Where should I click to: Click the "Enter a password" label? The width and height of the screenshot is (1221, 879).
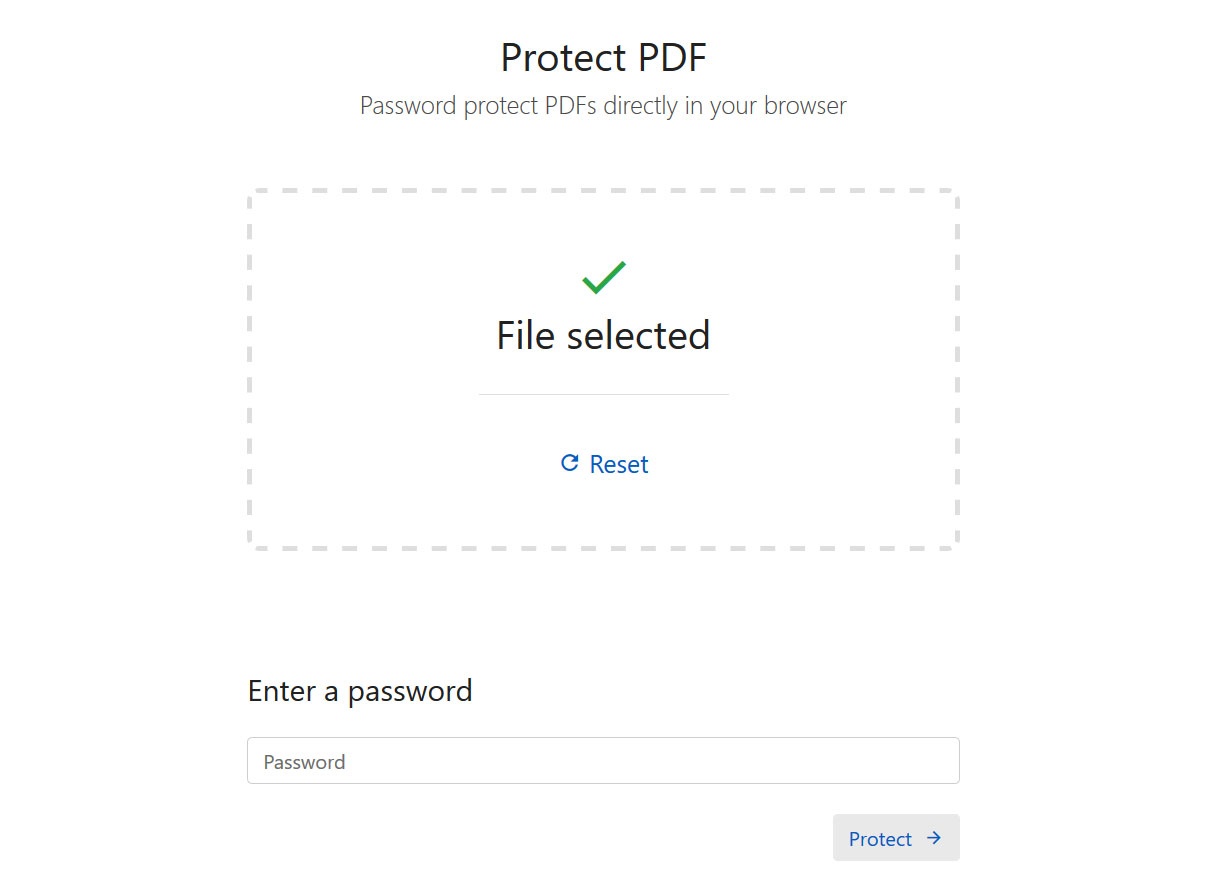[360, 691]
